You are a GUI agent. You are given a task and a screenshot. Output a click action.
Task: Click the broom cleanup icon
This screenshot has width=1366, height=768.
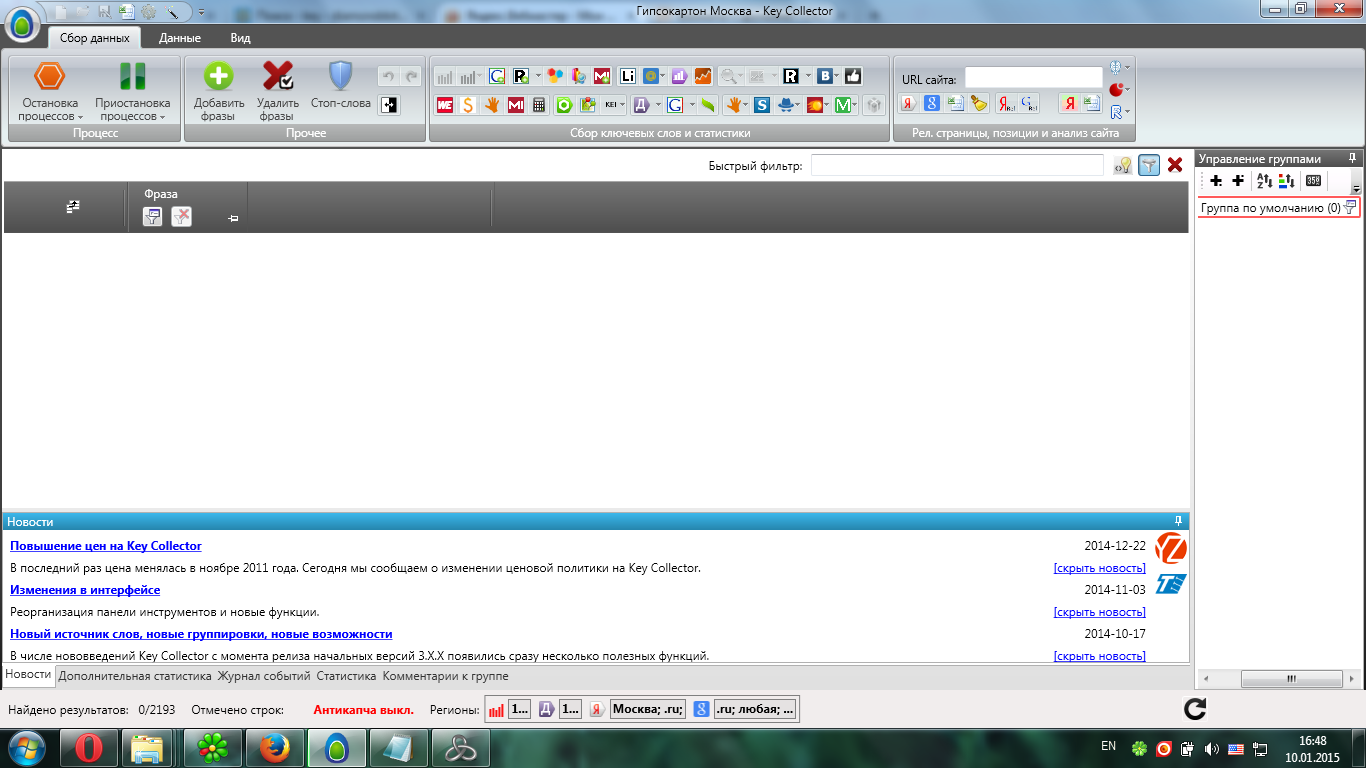979,103
